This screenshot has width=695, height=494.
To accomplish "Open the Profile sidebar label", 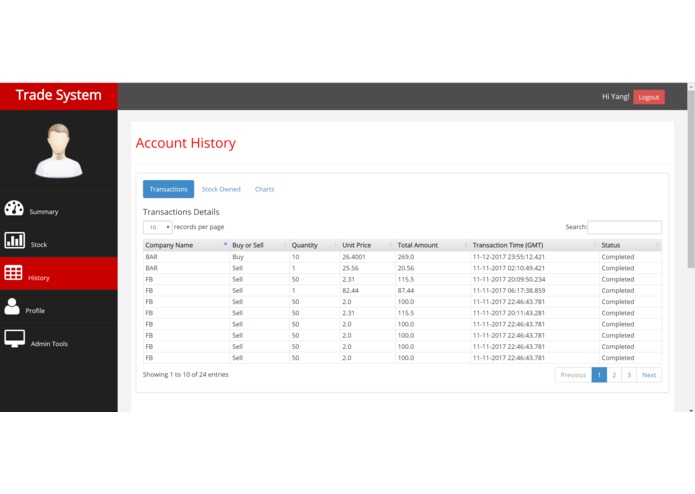I will 35,311.
